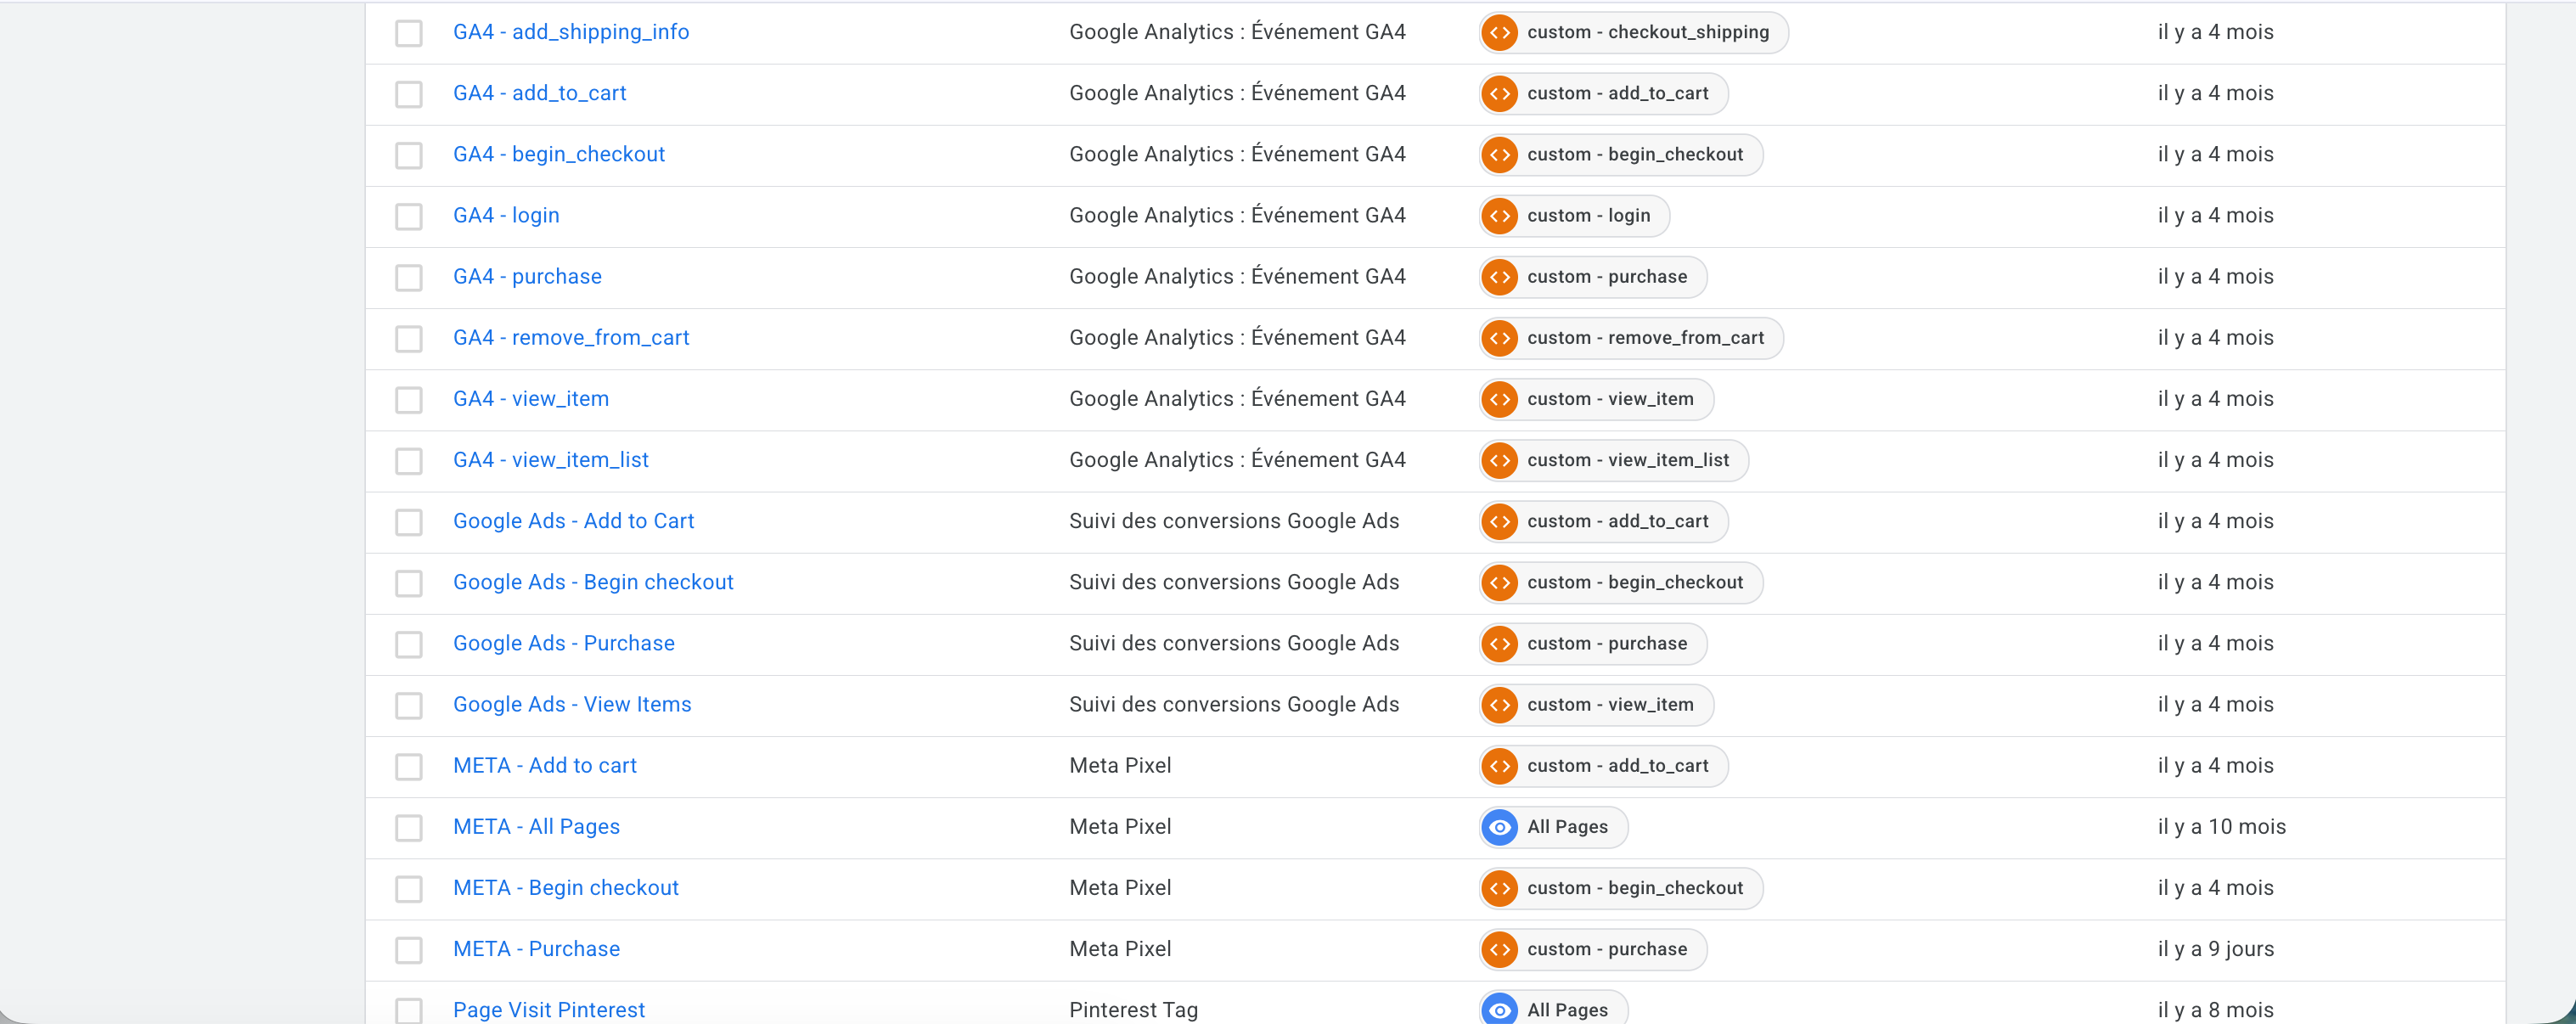
Task: Toggle checkbox for Google Ads - View Items
Action: point(409,705)
